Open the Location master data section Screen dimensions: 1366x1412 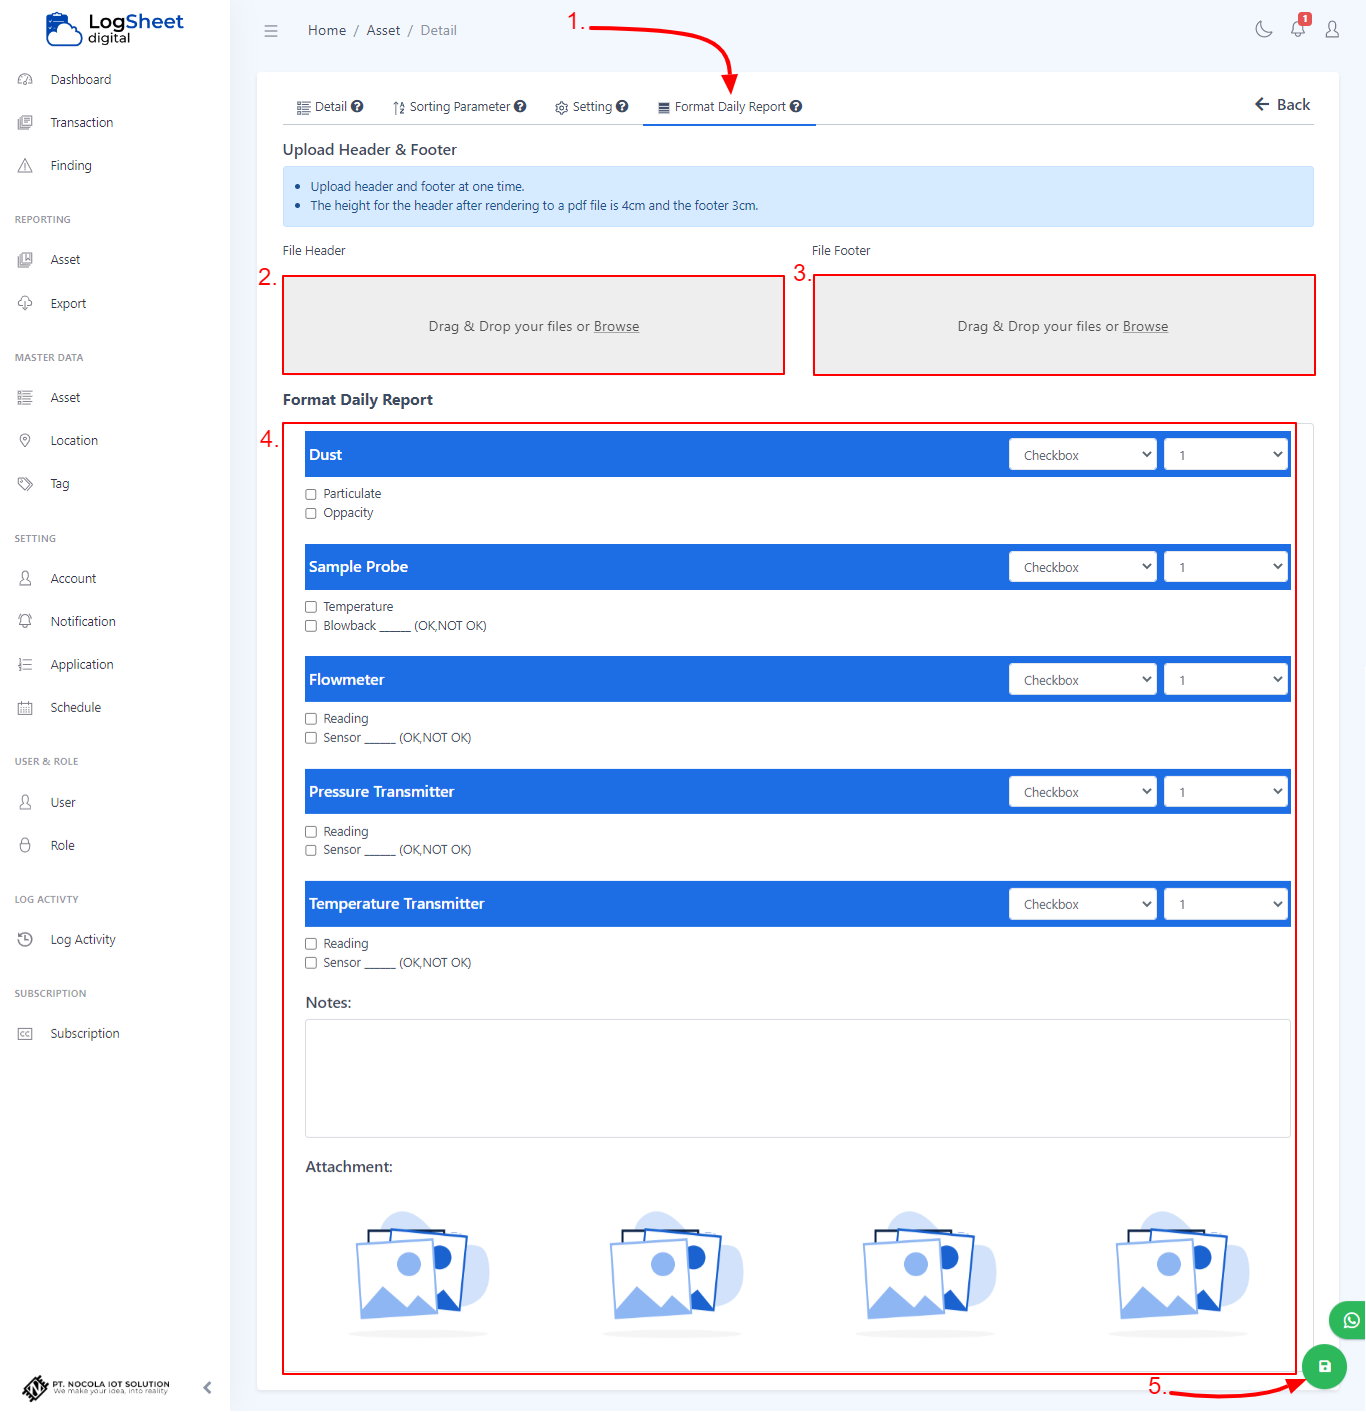74,440
